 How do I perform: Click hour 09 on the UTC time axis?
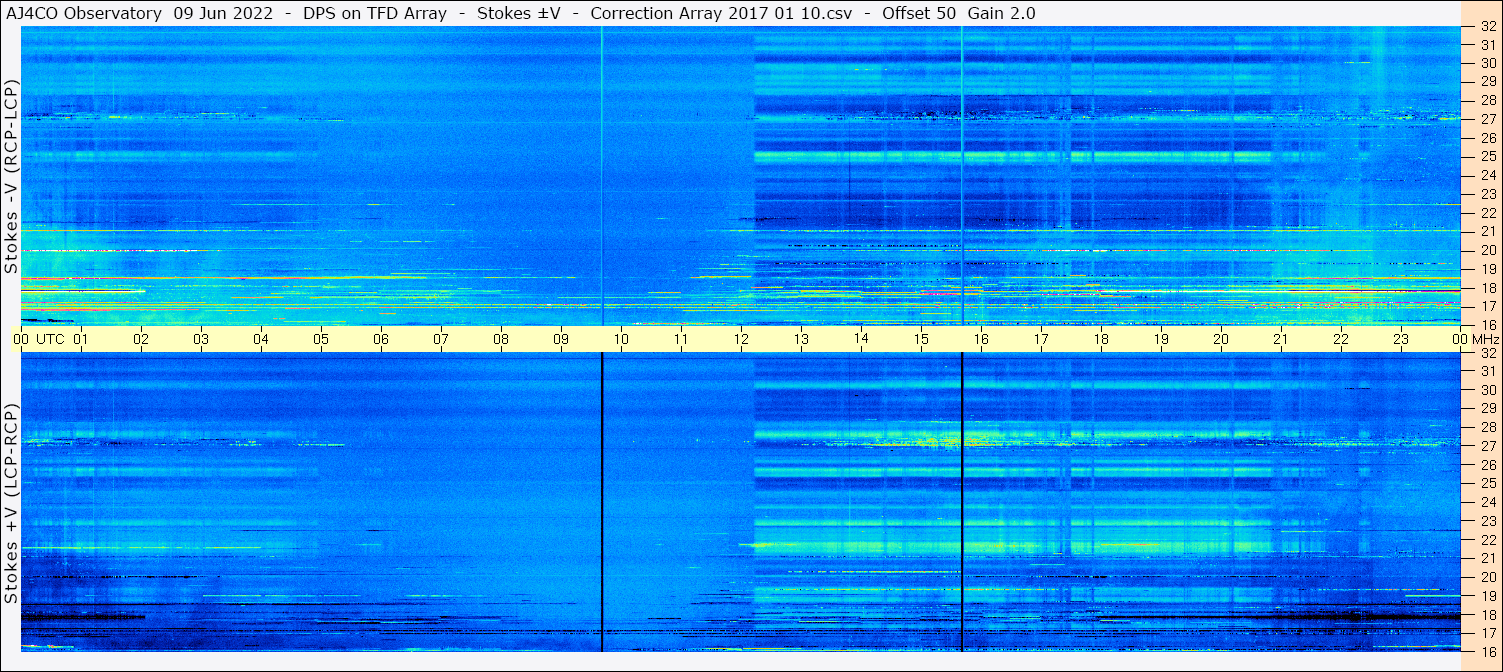[561, 339]
